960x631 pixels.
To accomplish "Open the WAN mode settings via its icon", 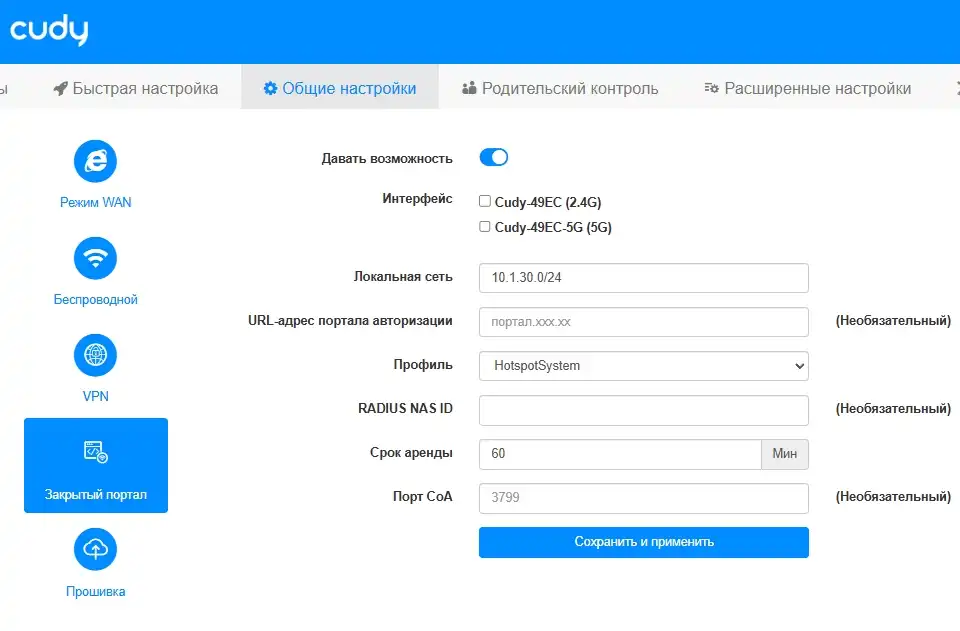I will (x=95, y=160).
